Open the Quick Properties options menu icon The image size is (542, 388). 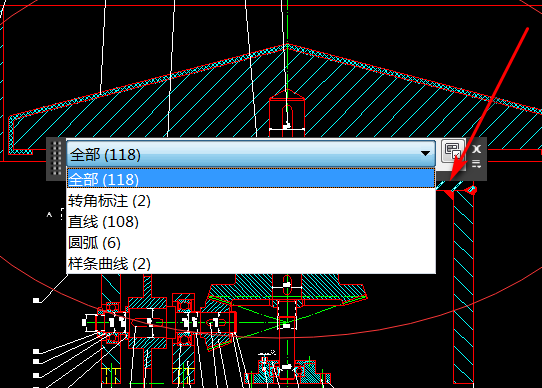pos(477,164)
